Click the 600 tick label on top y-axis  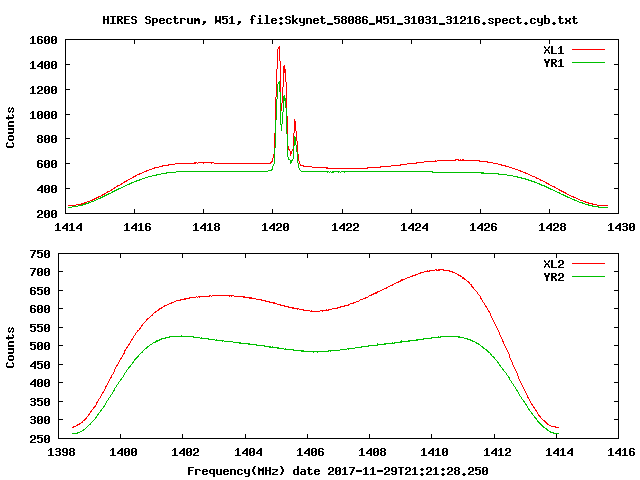(x=47, y=164)
